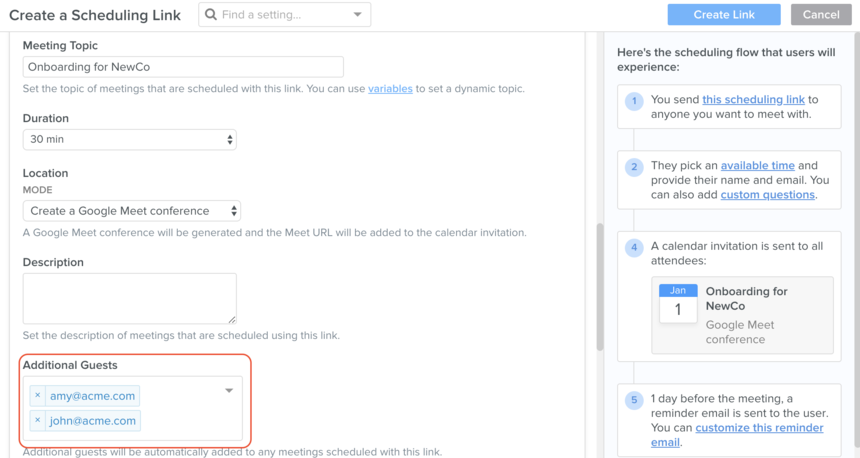Expand the Additional Guests dropdown arrow

[229, 391]
